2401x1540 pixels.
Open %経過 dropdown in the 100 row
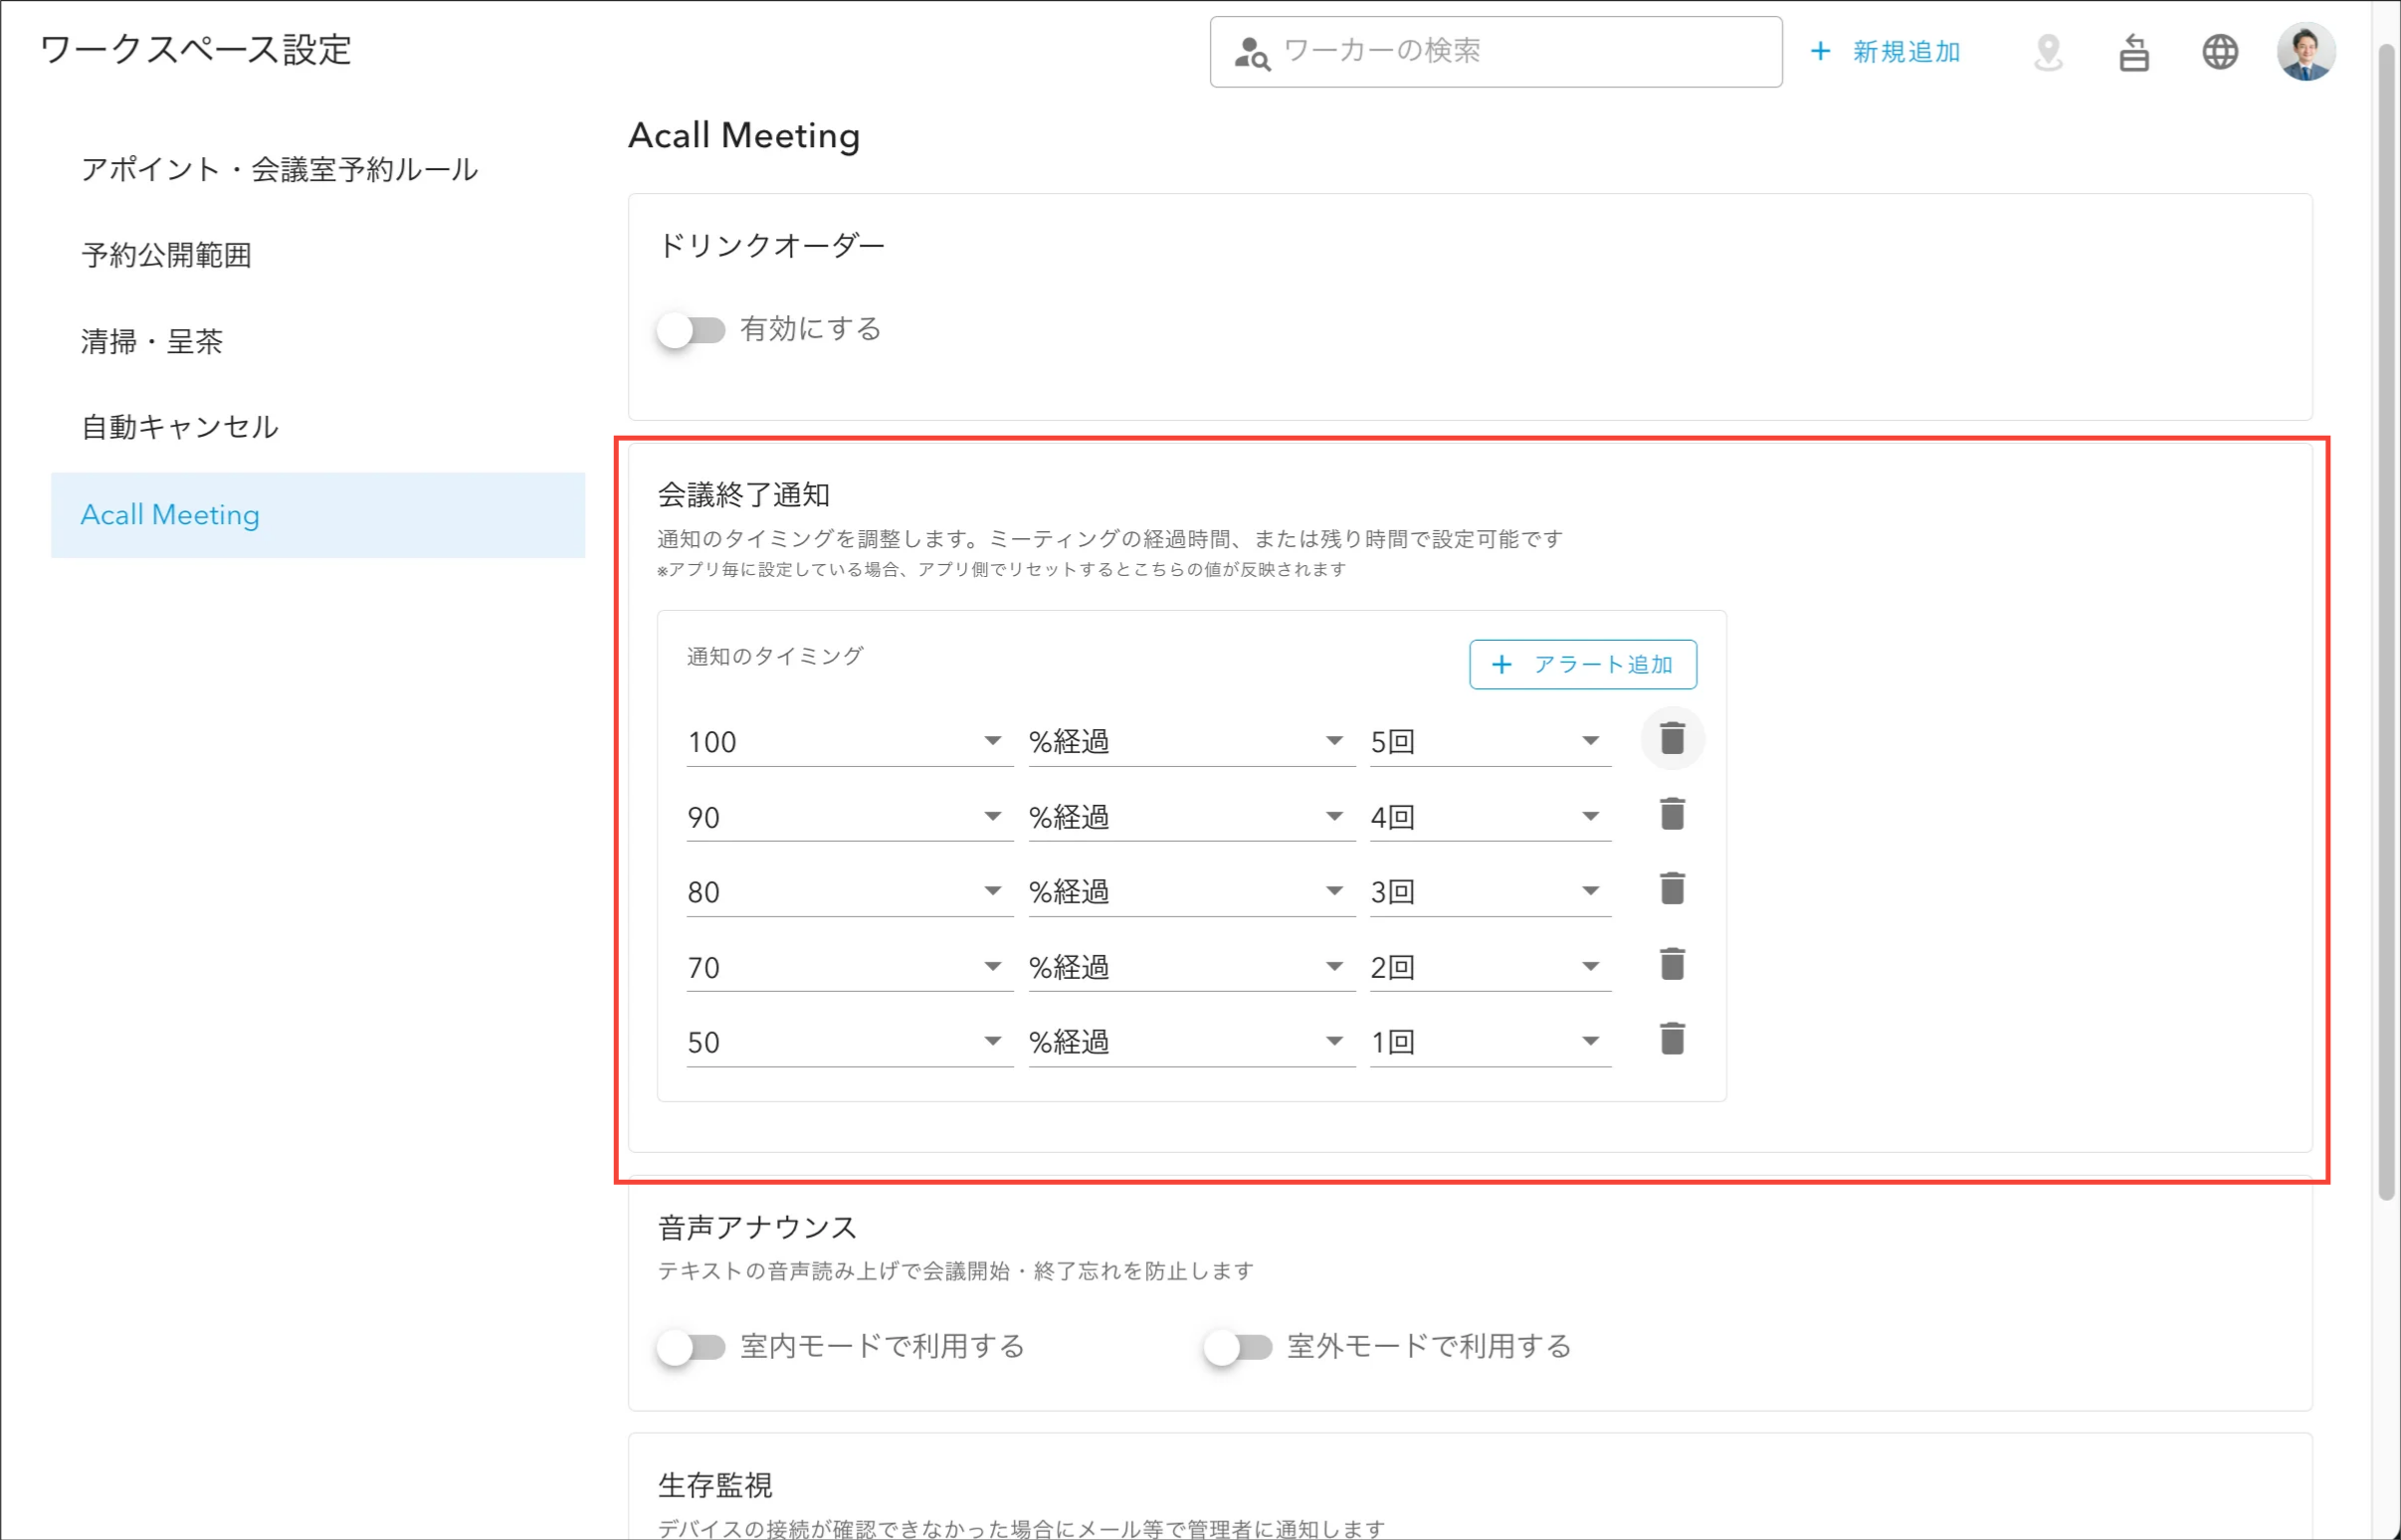click(x=1192, y=742)
